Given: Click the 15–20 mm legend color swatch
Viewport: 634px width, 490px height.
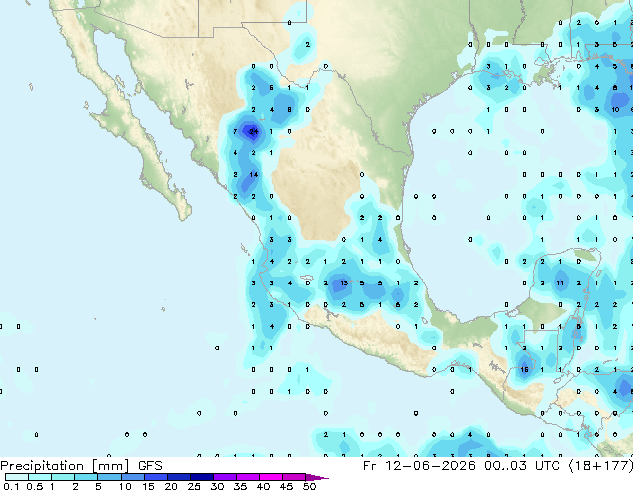Looking at the screenshot, I should (155, 477).
